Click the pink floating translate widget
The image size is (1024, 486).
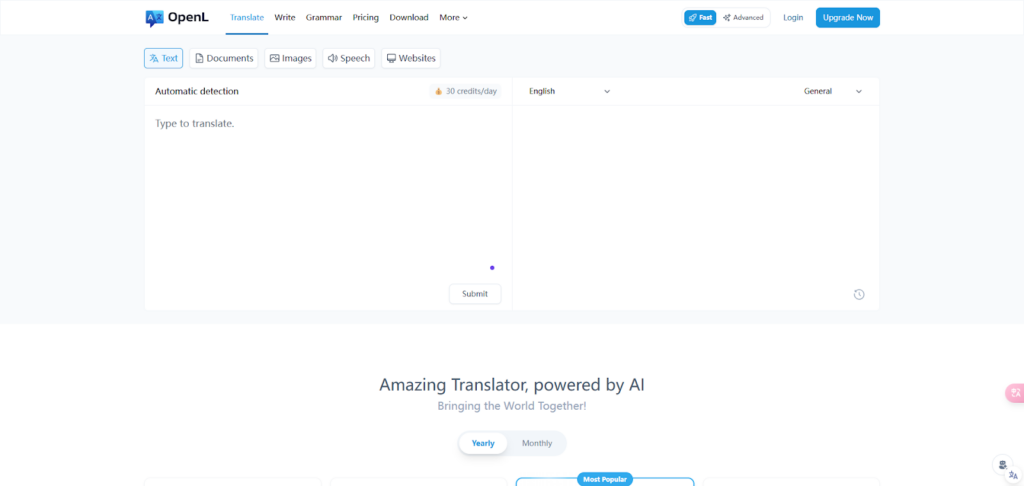tap(1014, 393)
